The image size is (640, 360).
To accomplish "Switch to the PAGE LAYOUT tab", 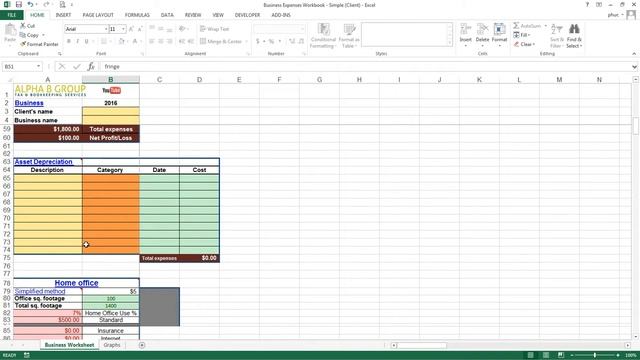I will pos(98,15).
